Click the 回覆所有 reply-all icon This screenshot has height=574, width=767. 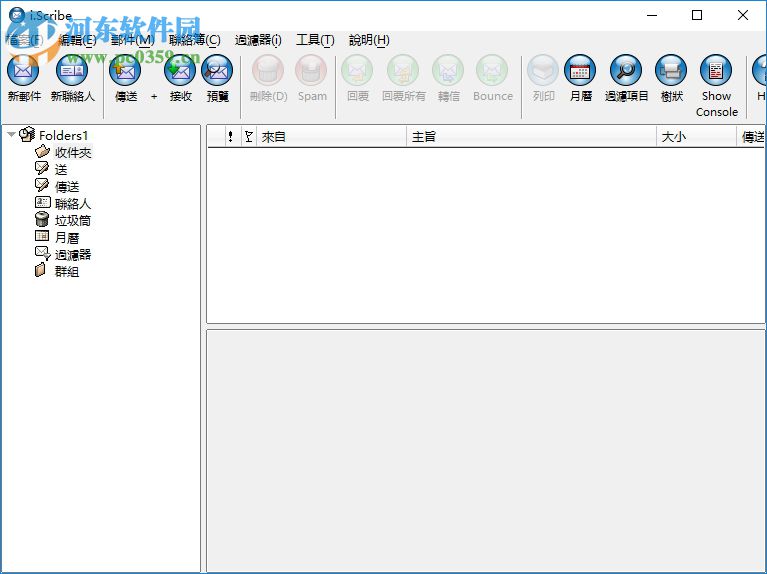403,71
